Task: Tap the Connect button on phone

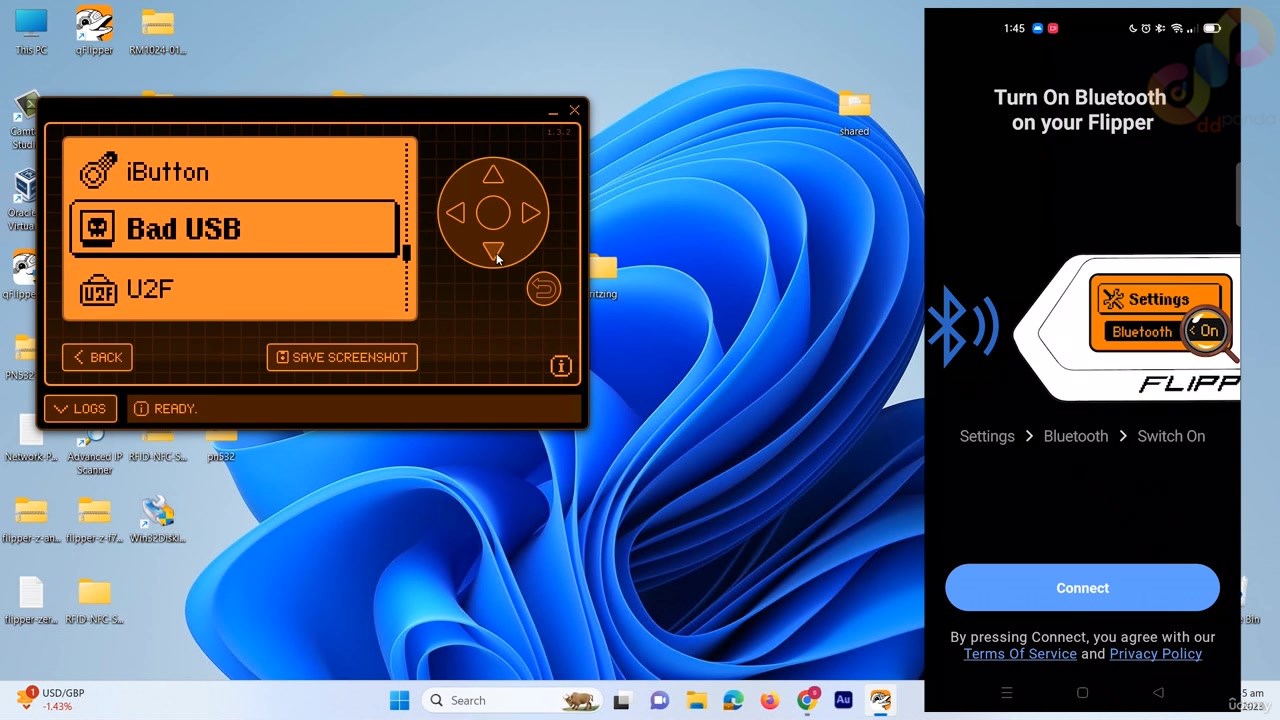Action: [1082, 588]
